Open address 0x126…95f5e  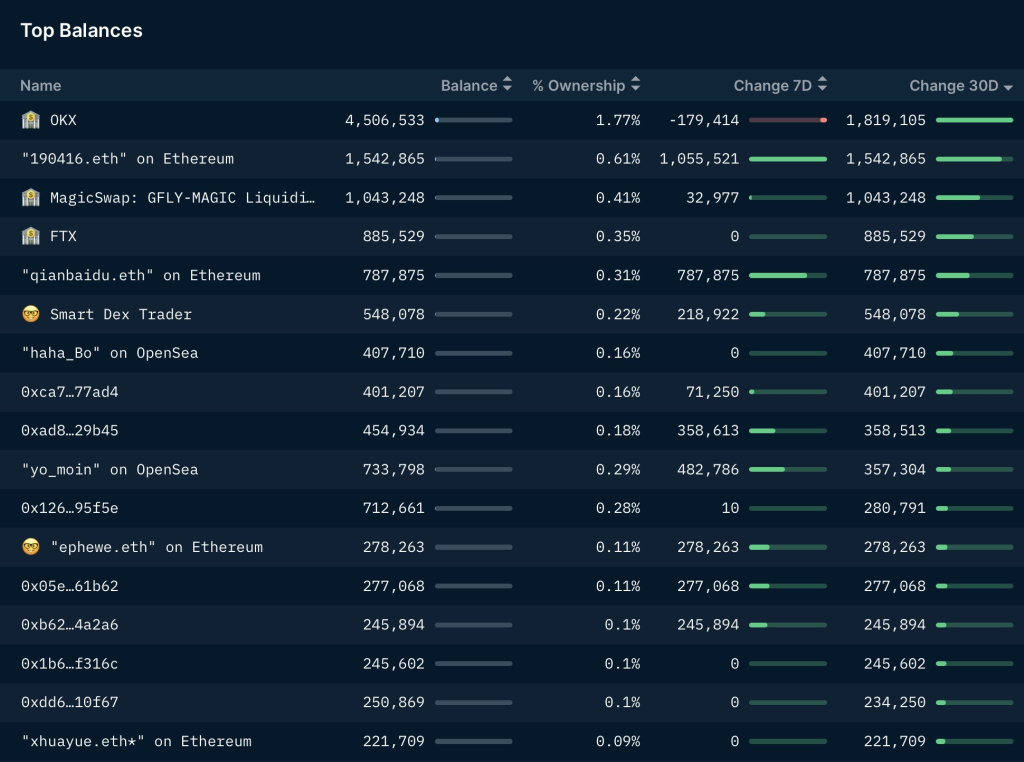(x=70, y=508)
